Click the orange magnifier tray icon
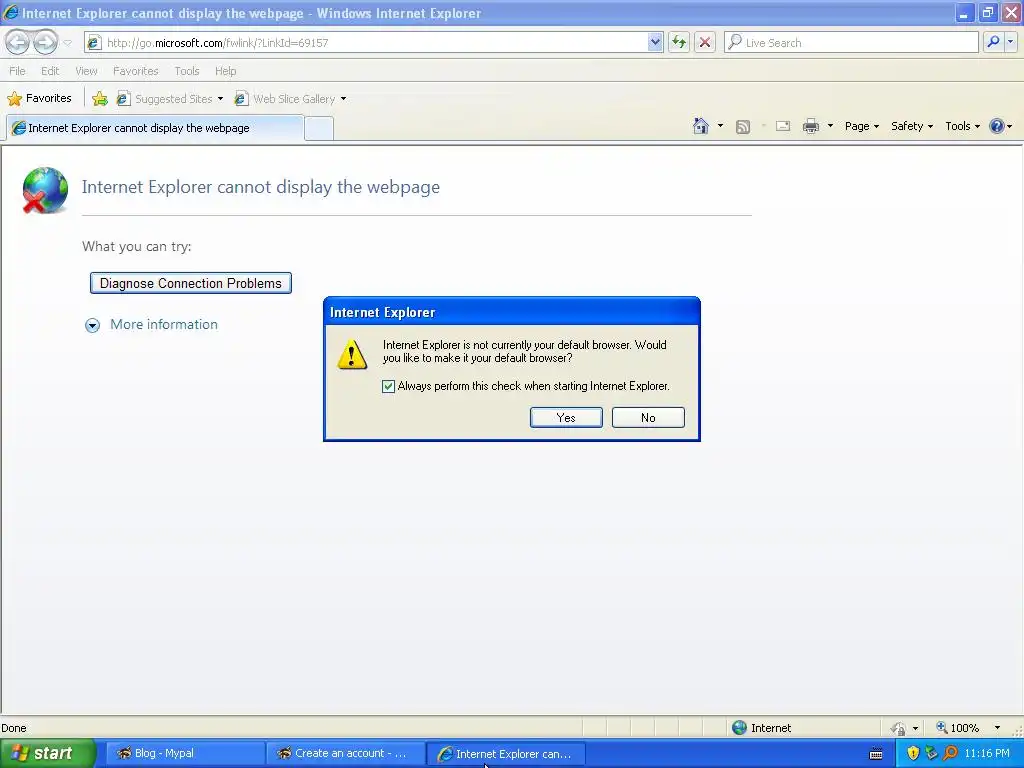The width and height of the screenshot is (1024, 768). (x=950, y=753)
